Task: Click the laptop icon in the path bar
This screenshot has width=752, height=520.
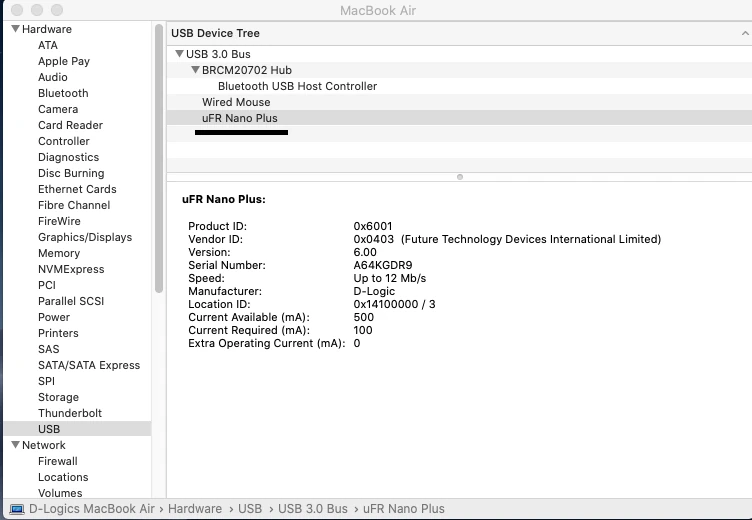Action: pyautogui.click(x=17, y=509)
